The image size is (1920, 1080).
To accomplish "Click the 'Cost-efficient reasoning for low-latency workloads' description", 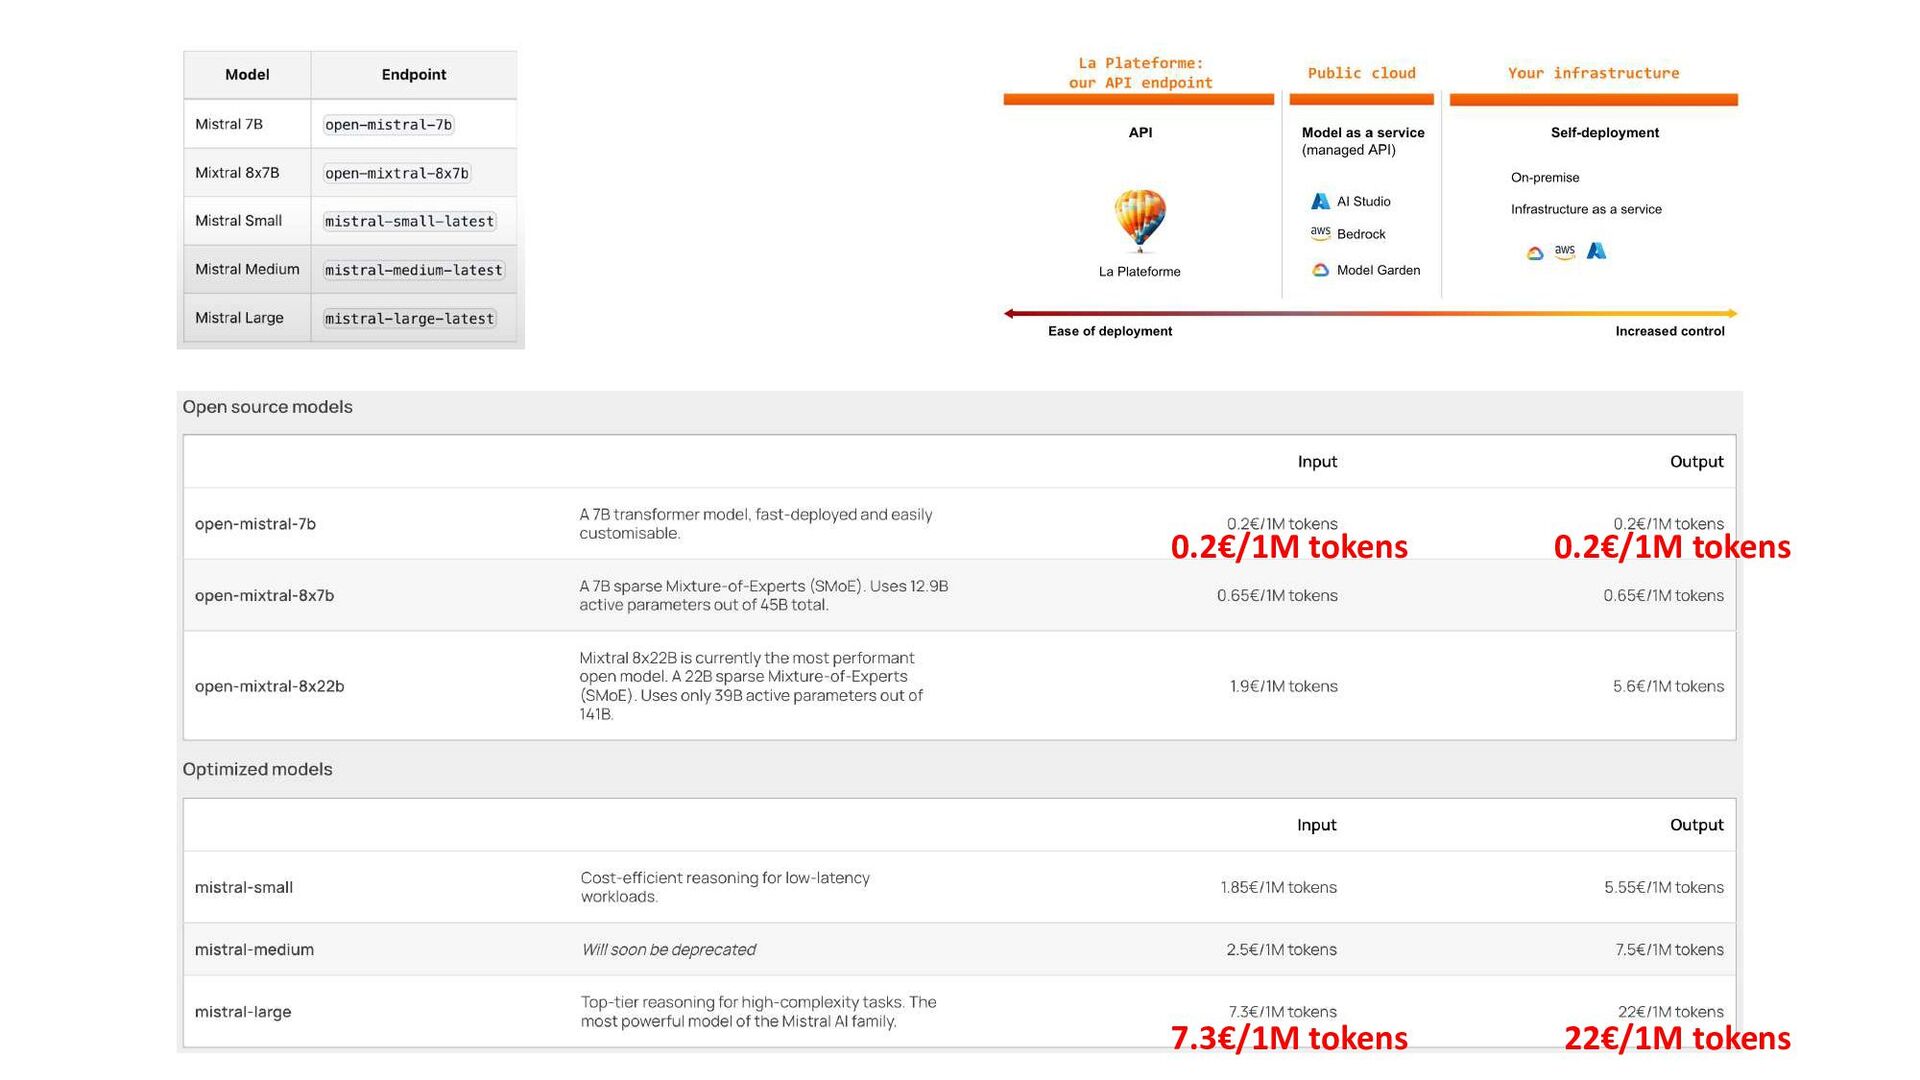I will click(725, 887).
